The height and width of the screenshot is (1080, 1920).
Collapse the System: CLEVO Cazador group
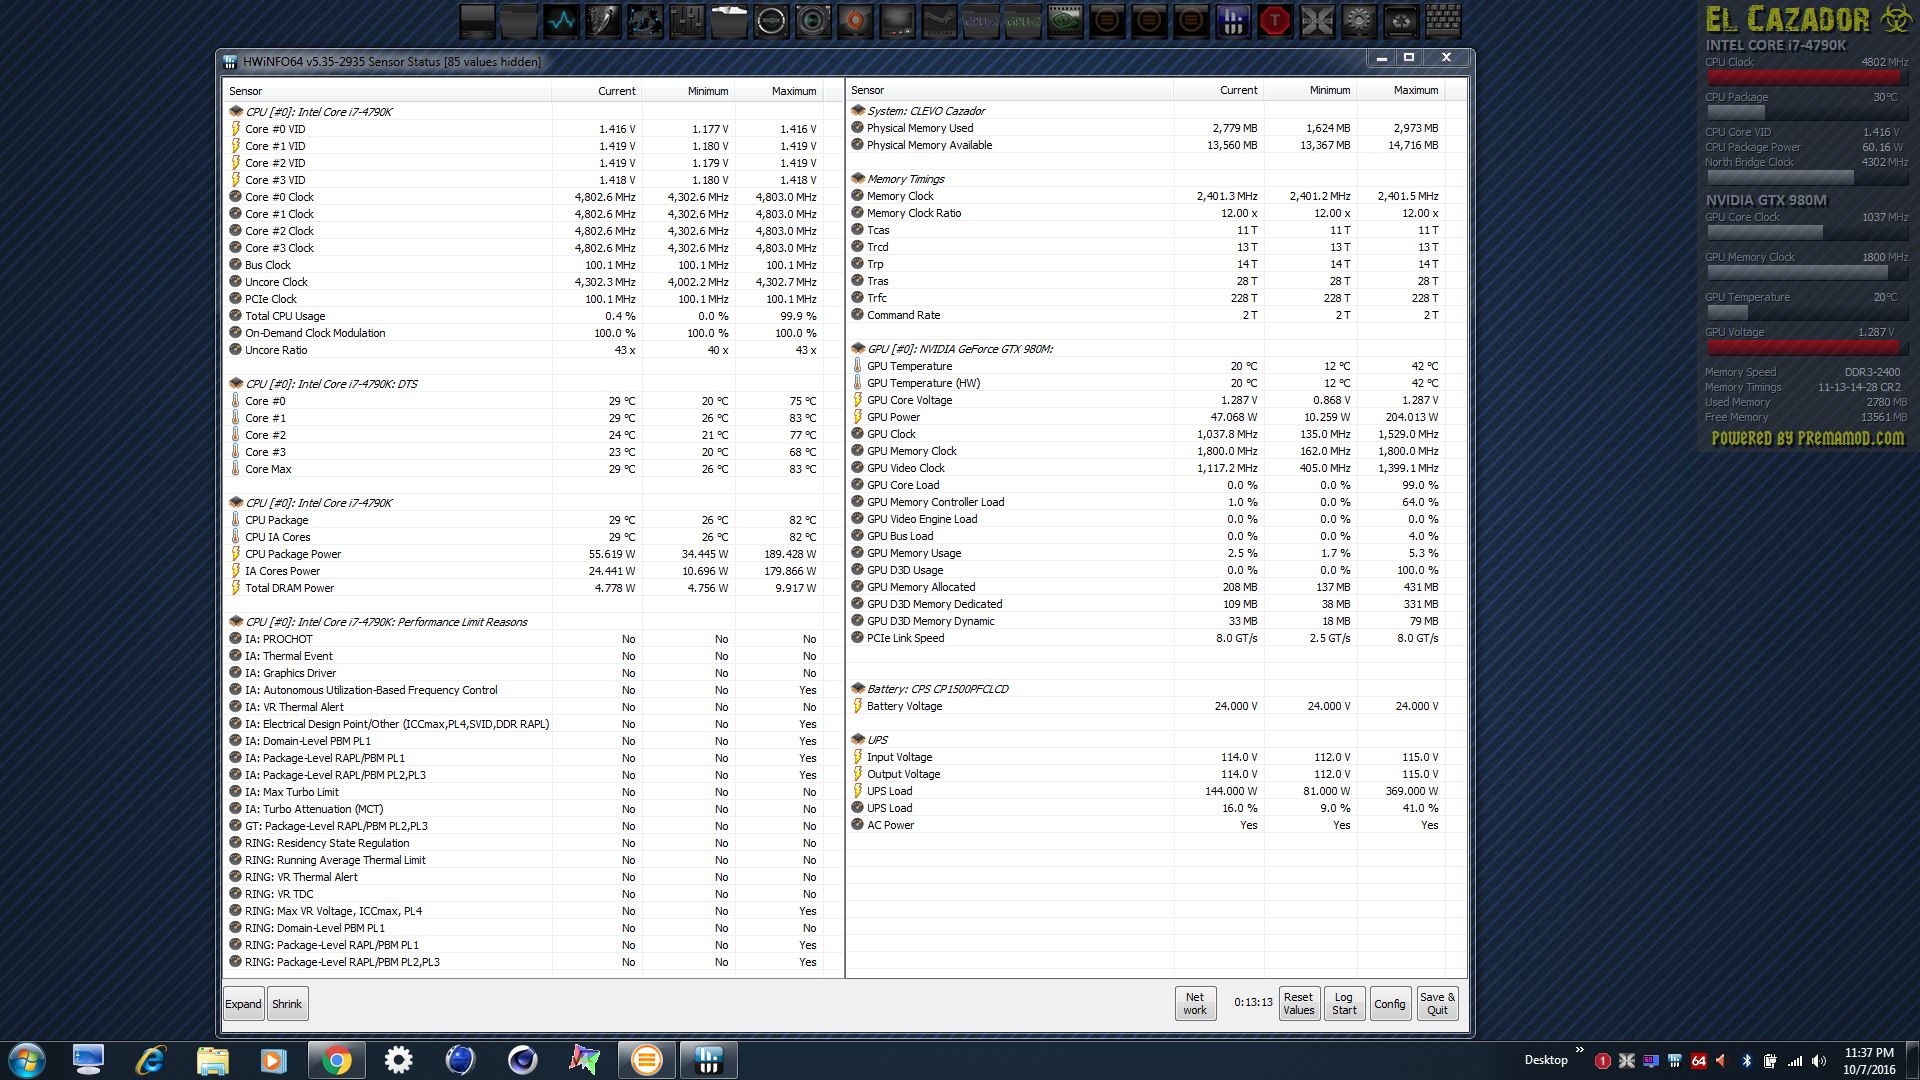click(858, 111)
